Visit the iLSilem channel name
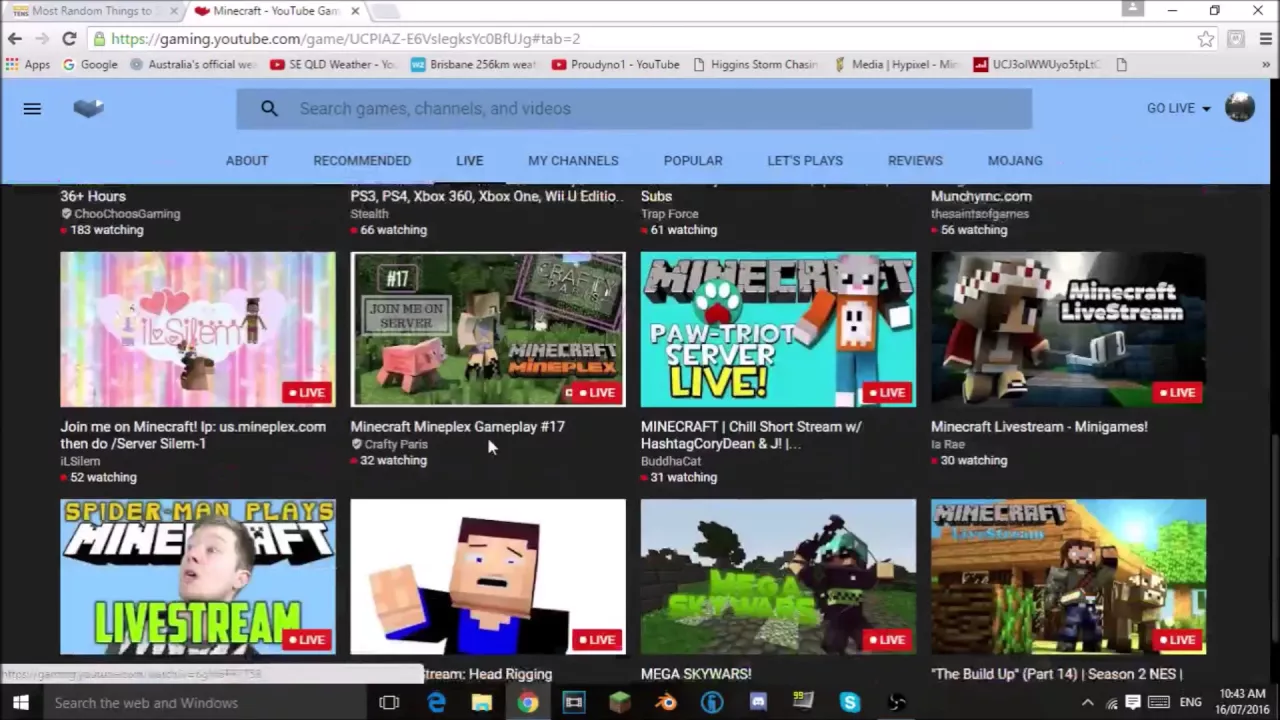This screenshot has height=720, width=1280. point(80,461)
